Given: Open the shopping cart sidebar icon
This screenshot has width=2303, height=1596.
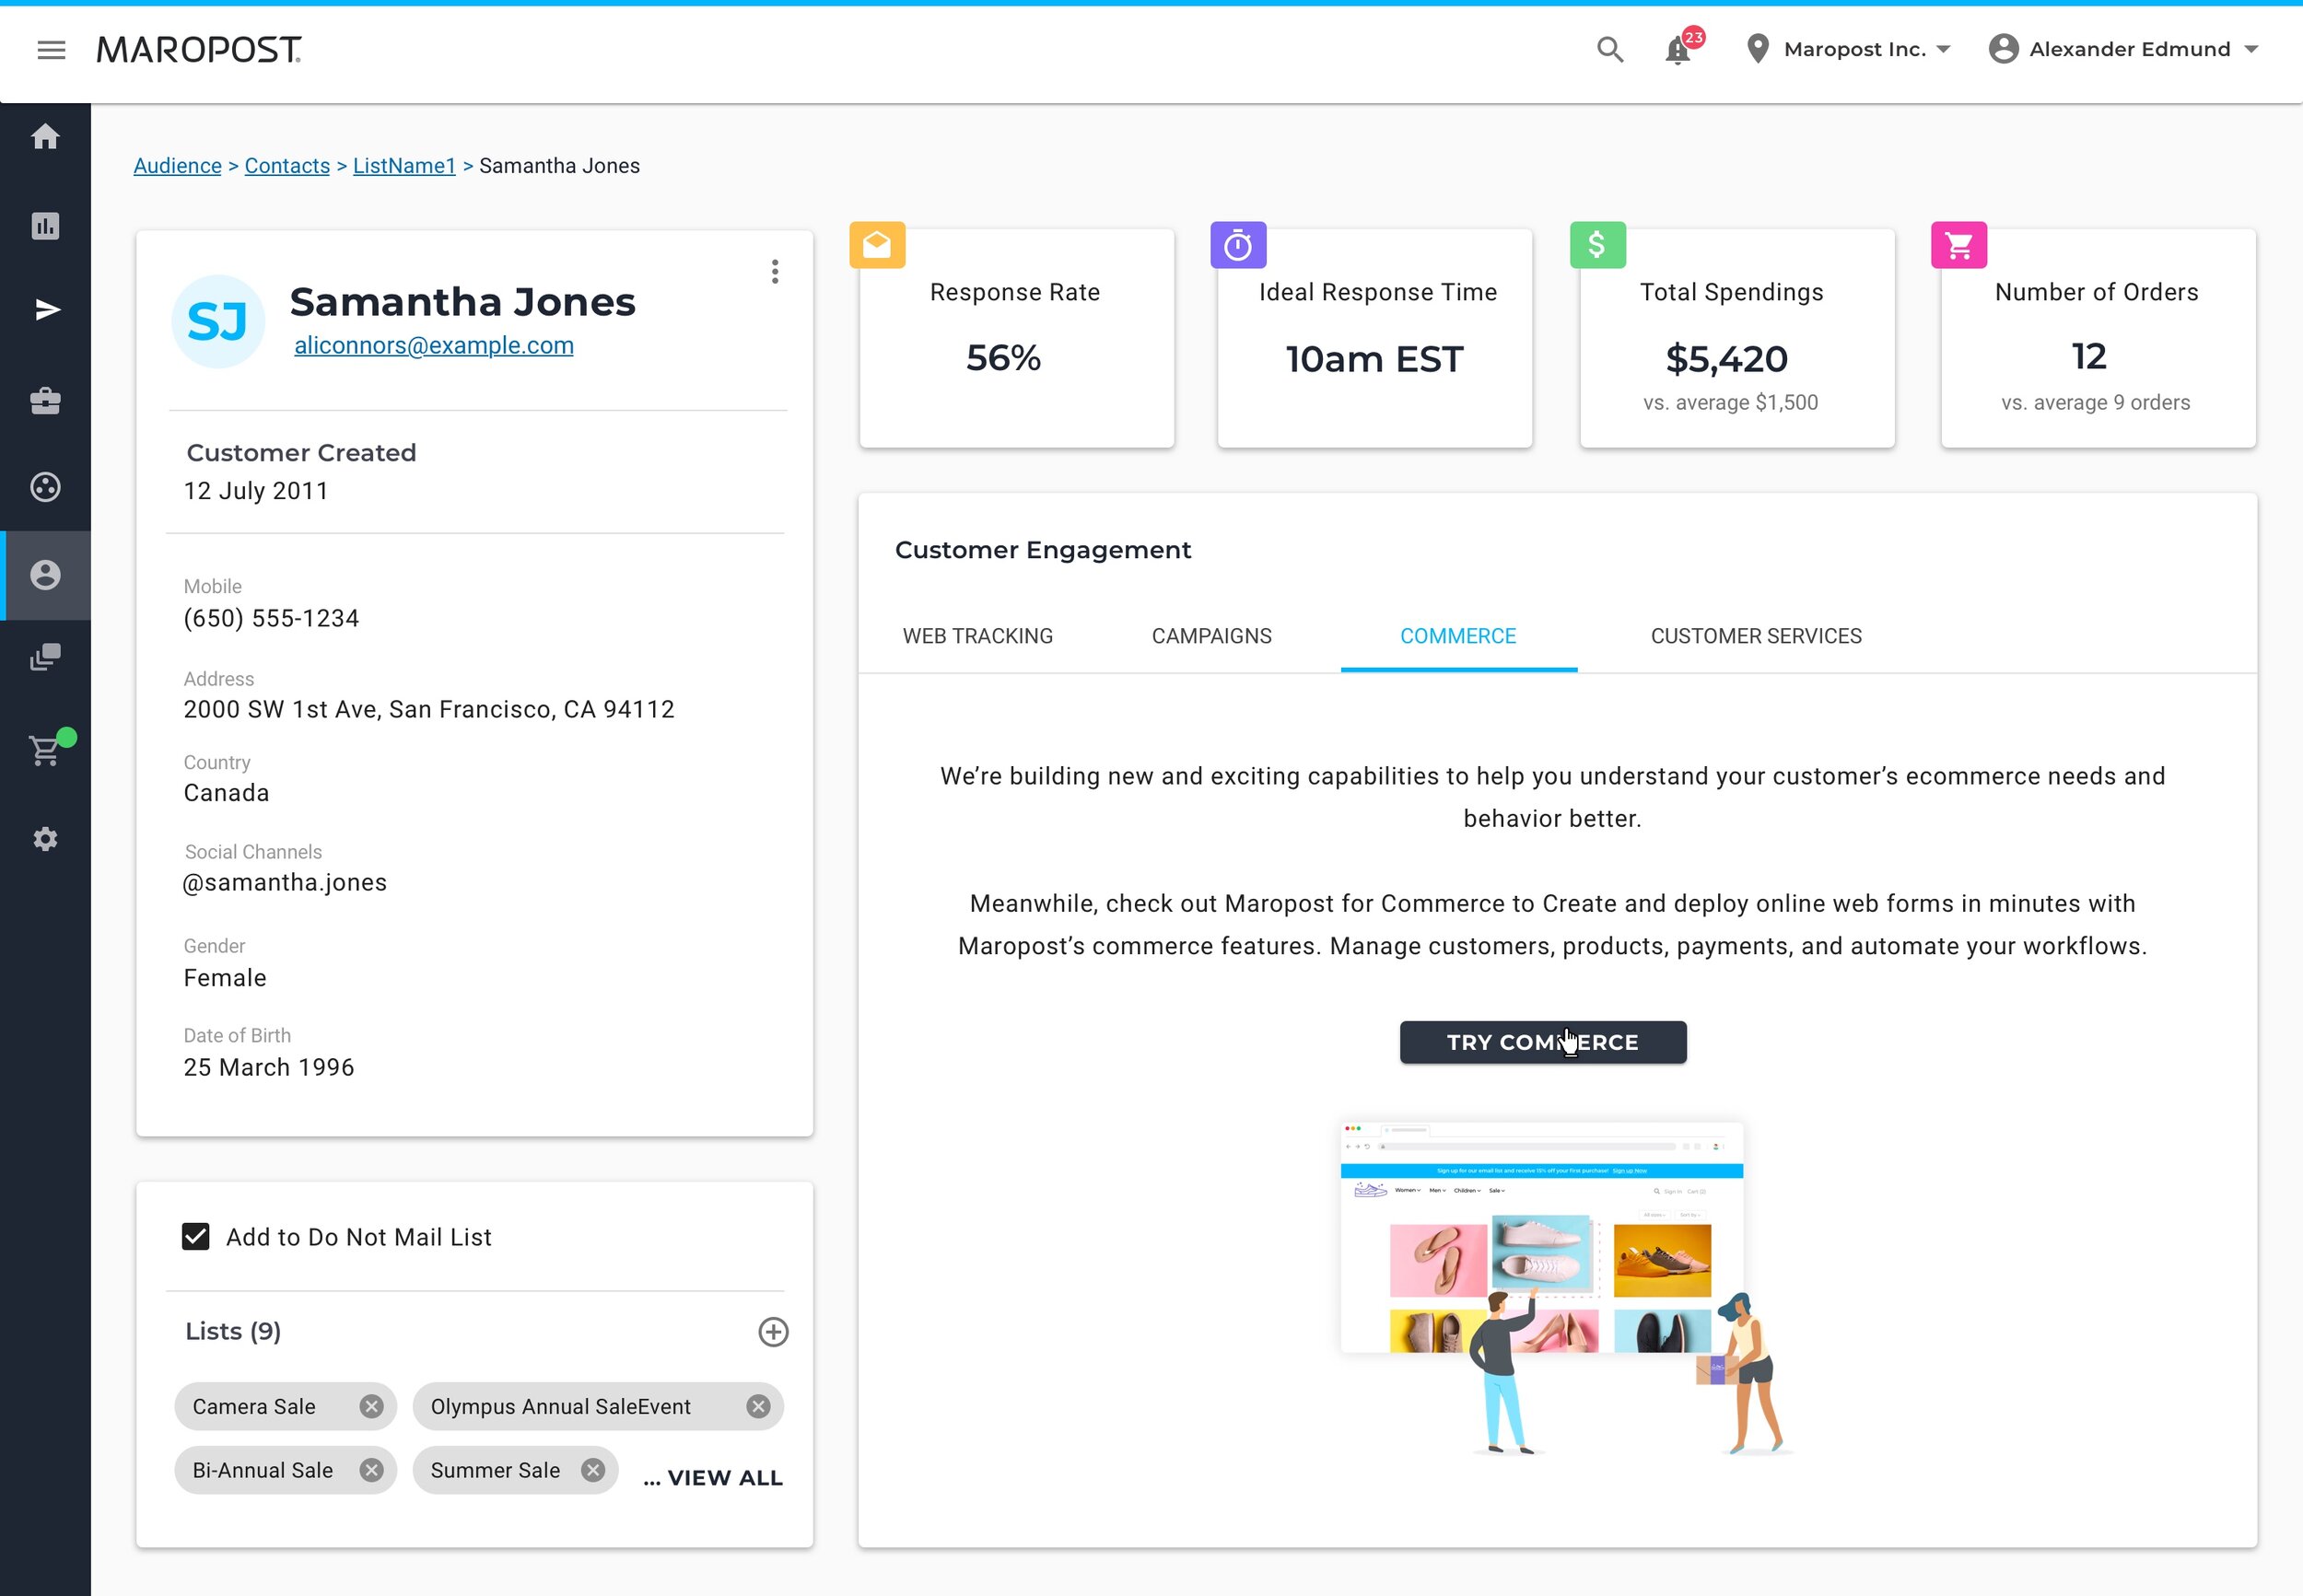Looking at the screenshot, I should pyautogui.click(x=45, y=750).
